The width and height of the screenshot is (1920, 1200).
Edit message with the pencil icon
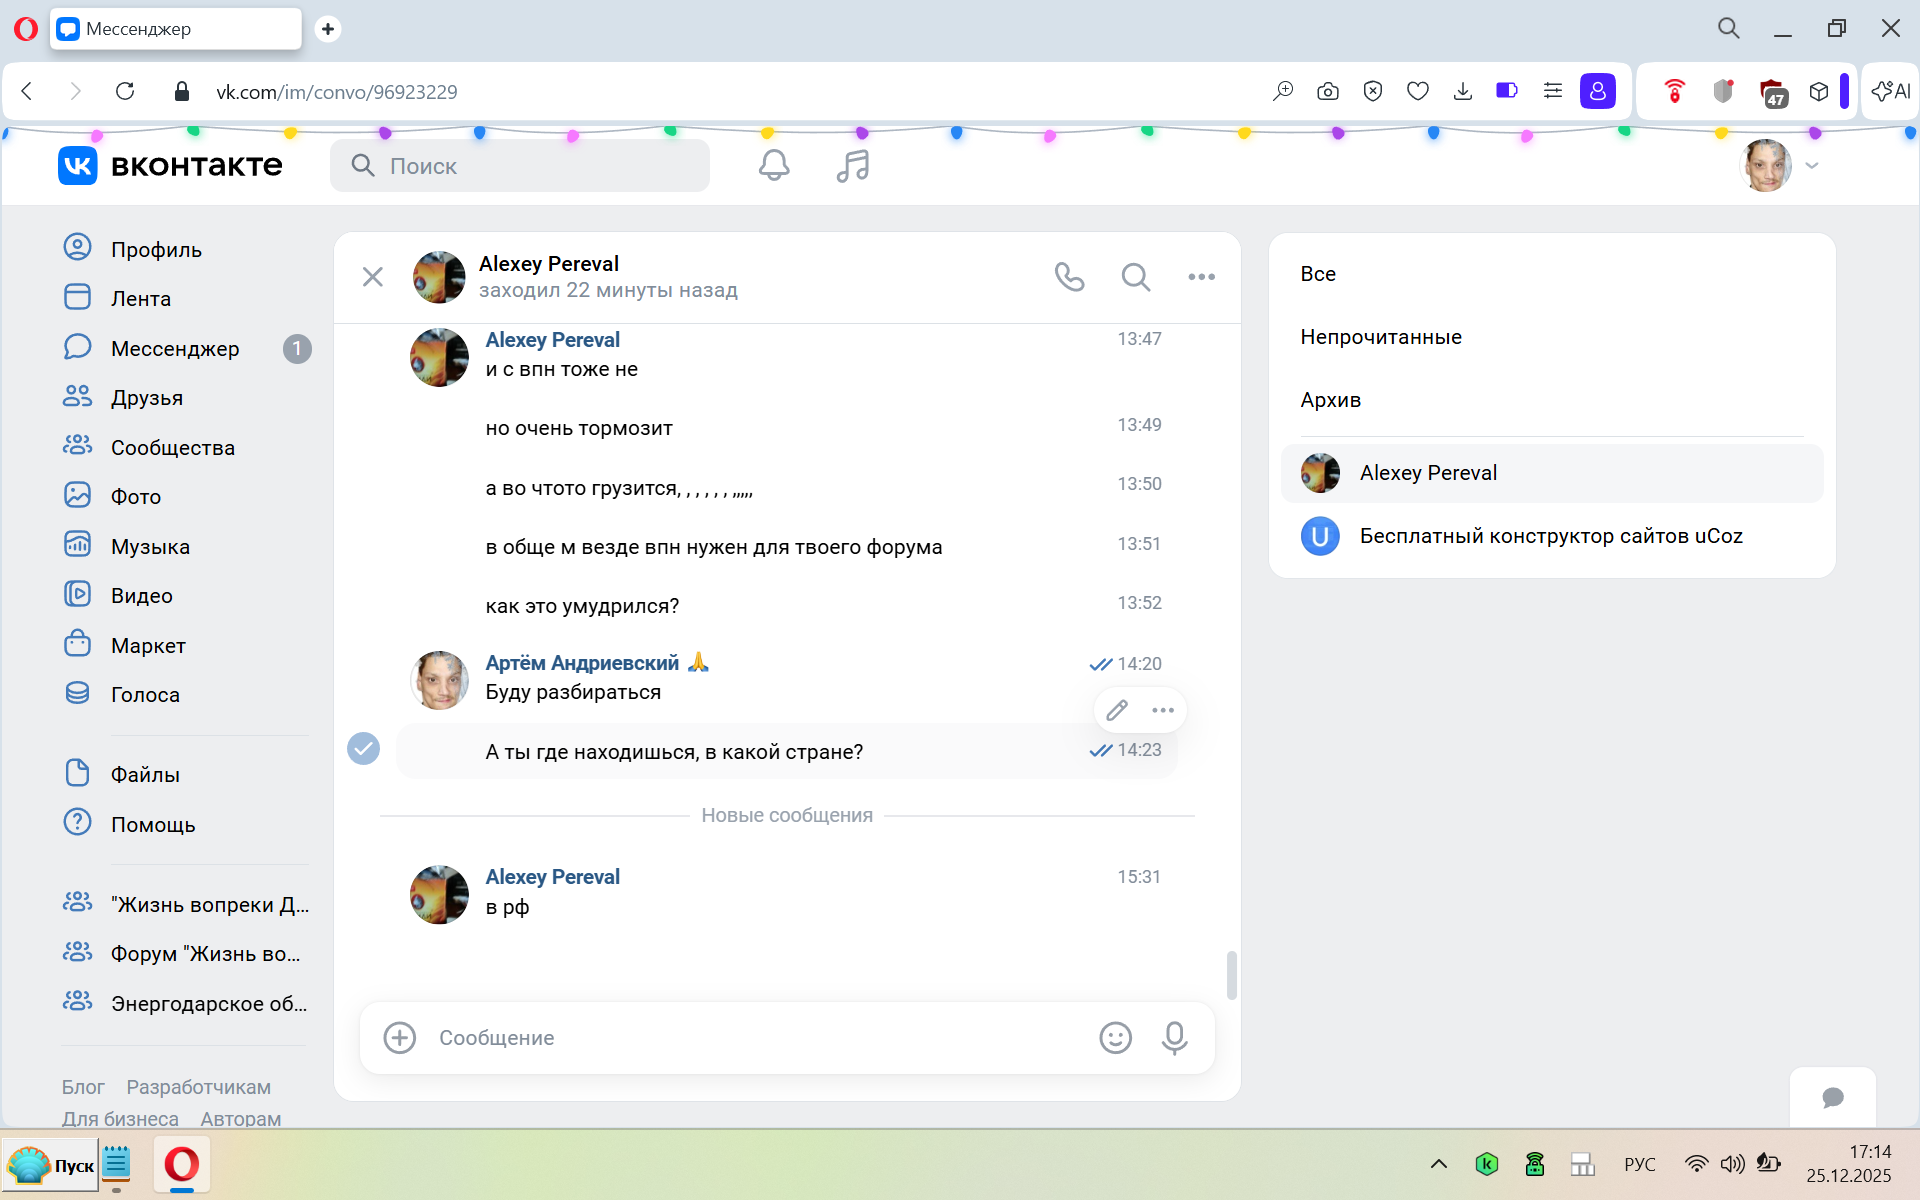[1117, 710]
